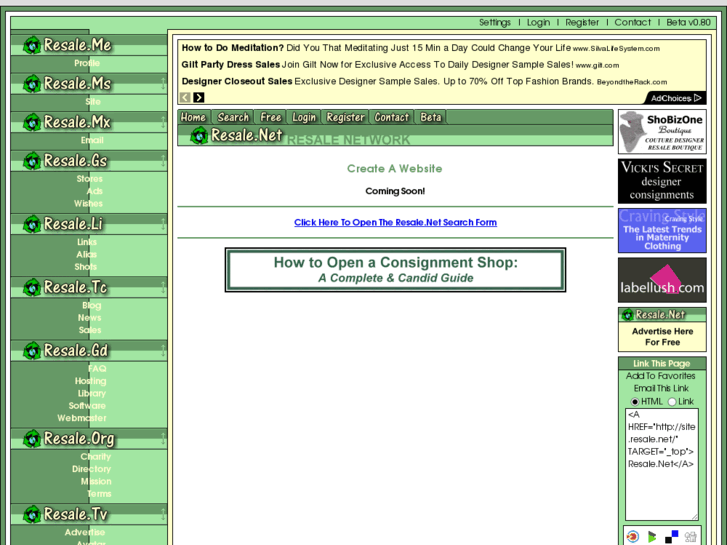Screen dimensions: 727x545
Task: Open the Free tab
Action: point(271,117)
